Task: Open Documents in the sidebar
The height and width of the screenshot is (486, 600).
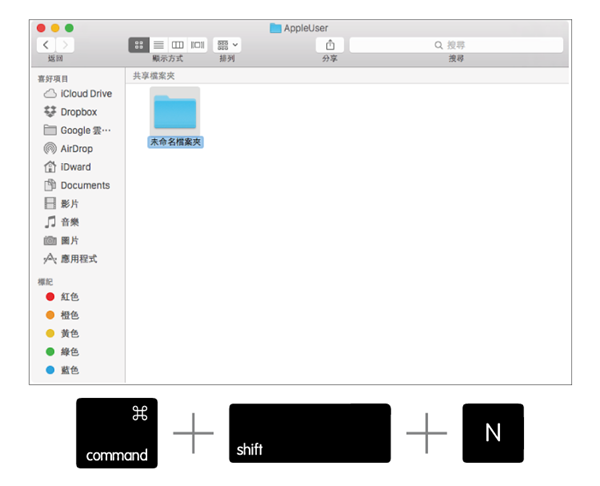Action: [x=77, y=185]
